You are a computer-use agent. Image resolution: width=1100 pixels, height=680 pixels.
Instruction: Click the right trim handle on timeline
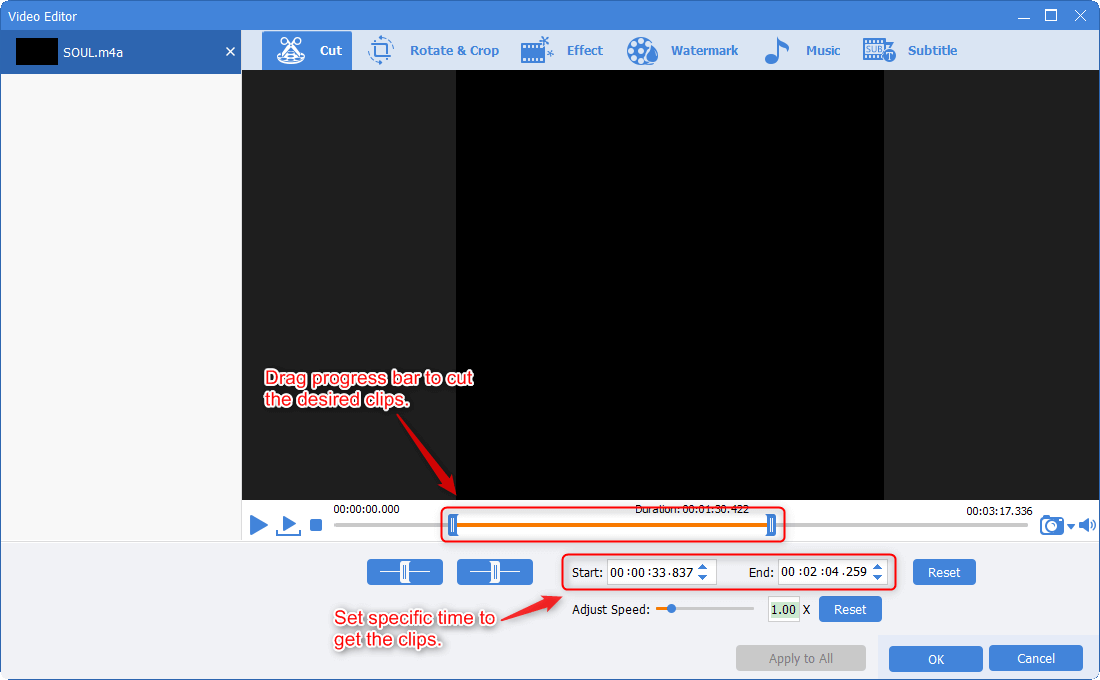(x=771, y=524)
